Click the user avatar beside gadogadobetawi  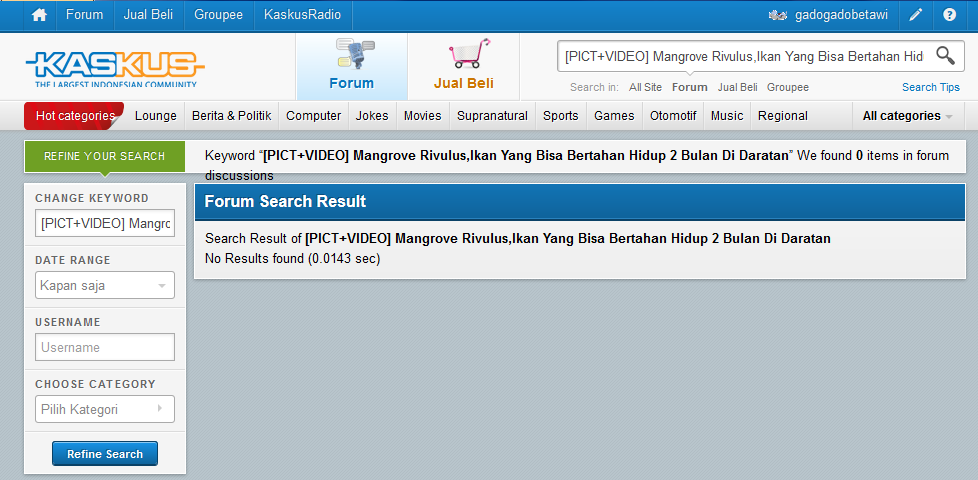click(x=777, y=16)
